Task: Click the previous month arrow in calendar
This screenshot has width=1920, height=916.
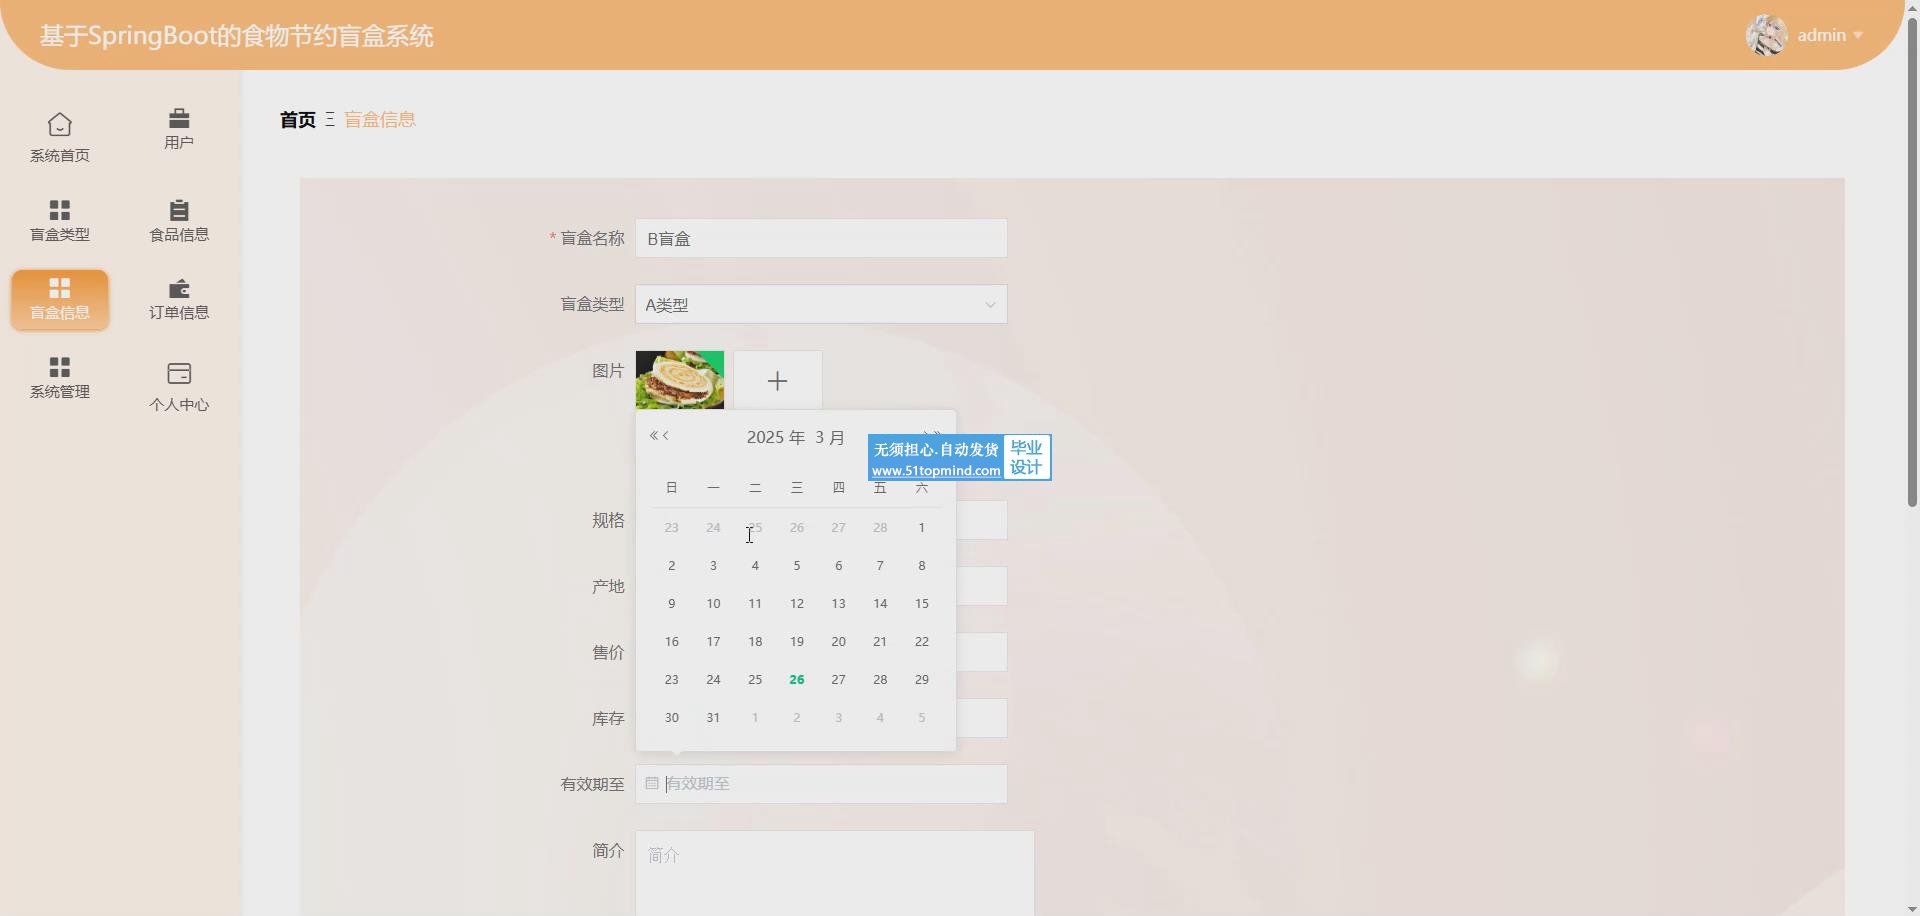Action: (x=666, y=436)
